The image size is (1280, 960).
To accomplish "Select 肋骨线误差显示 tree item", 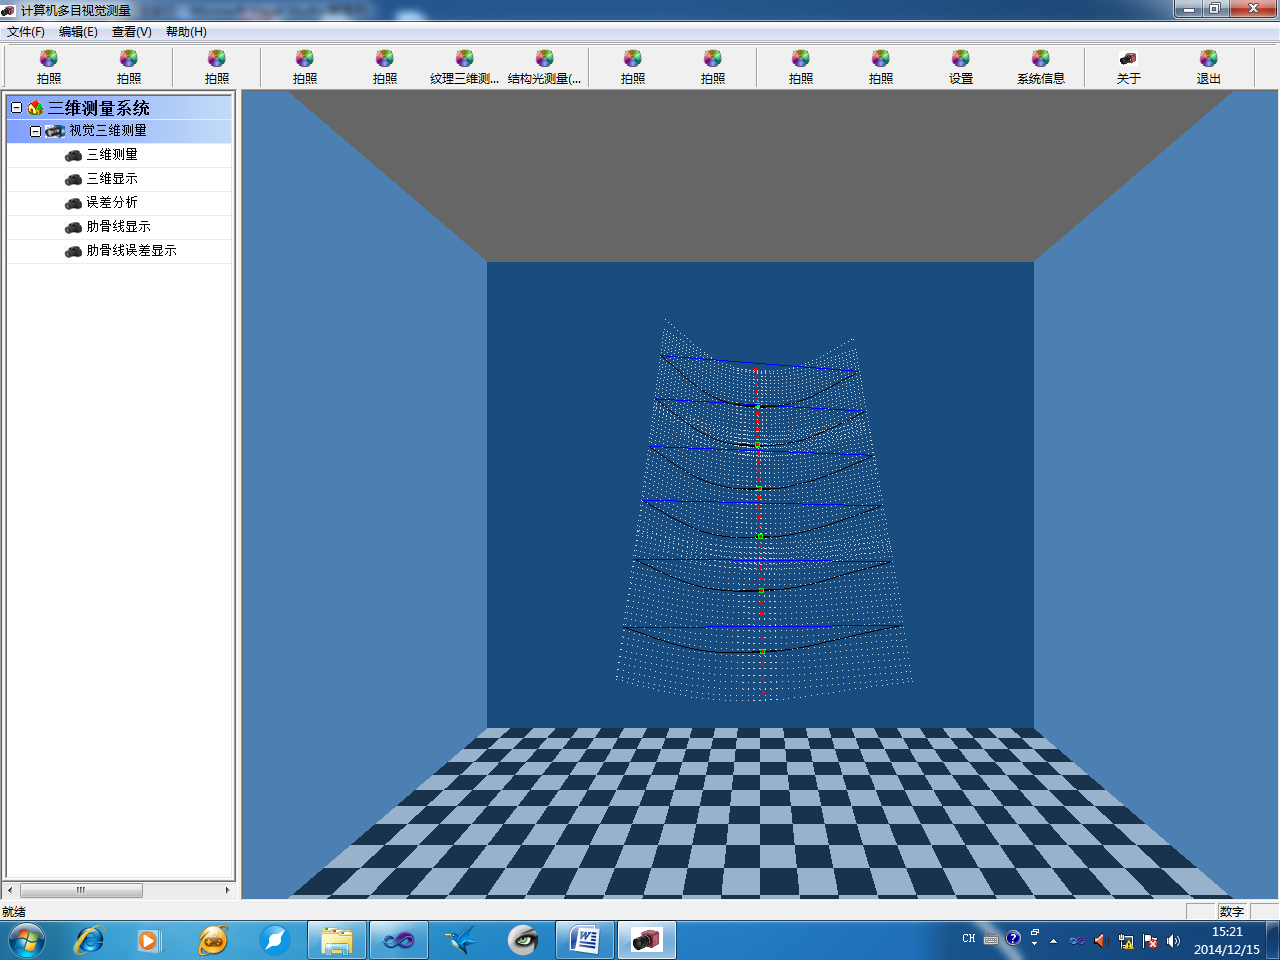I will [131, 251].
